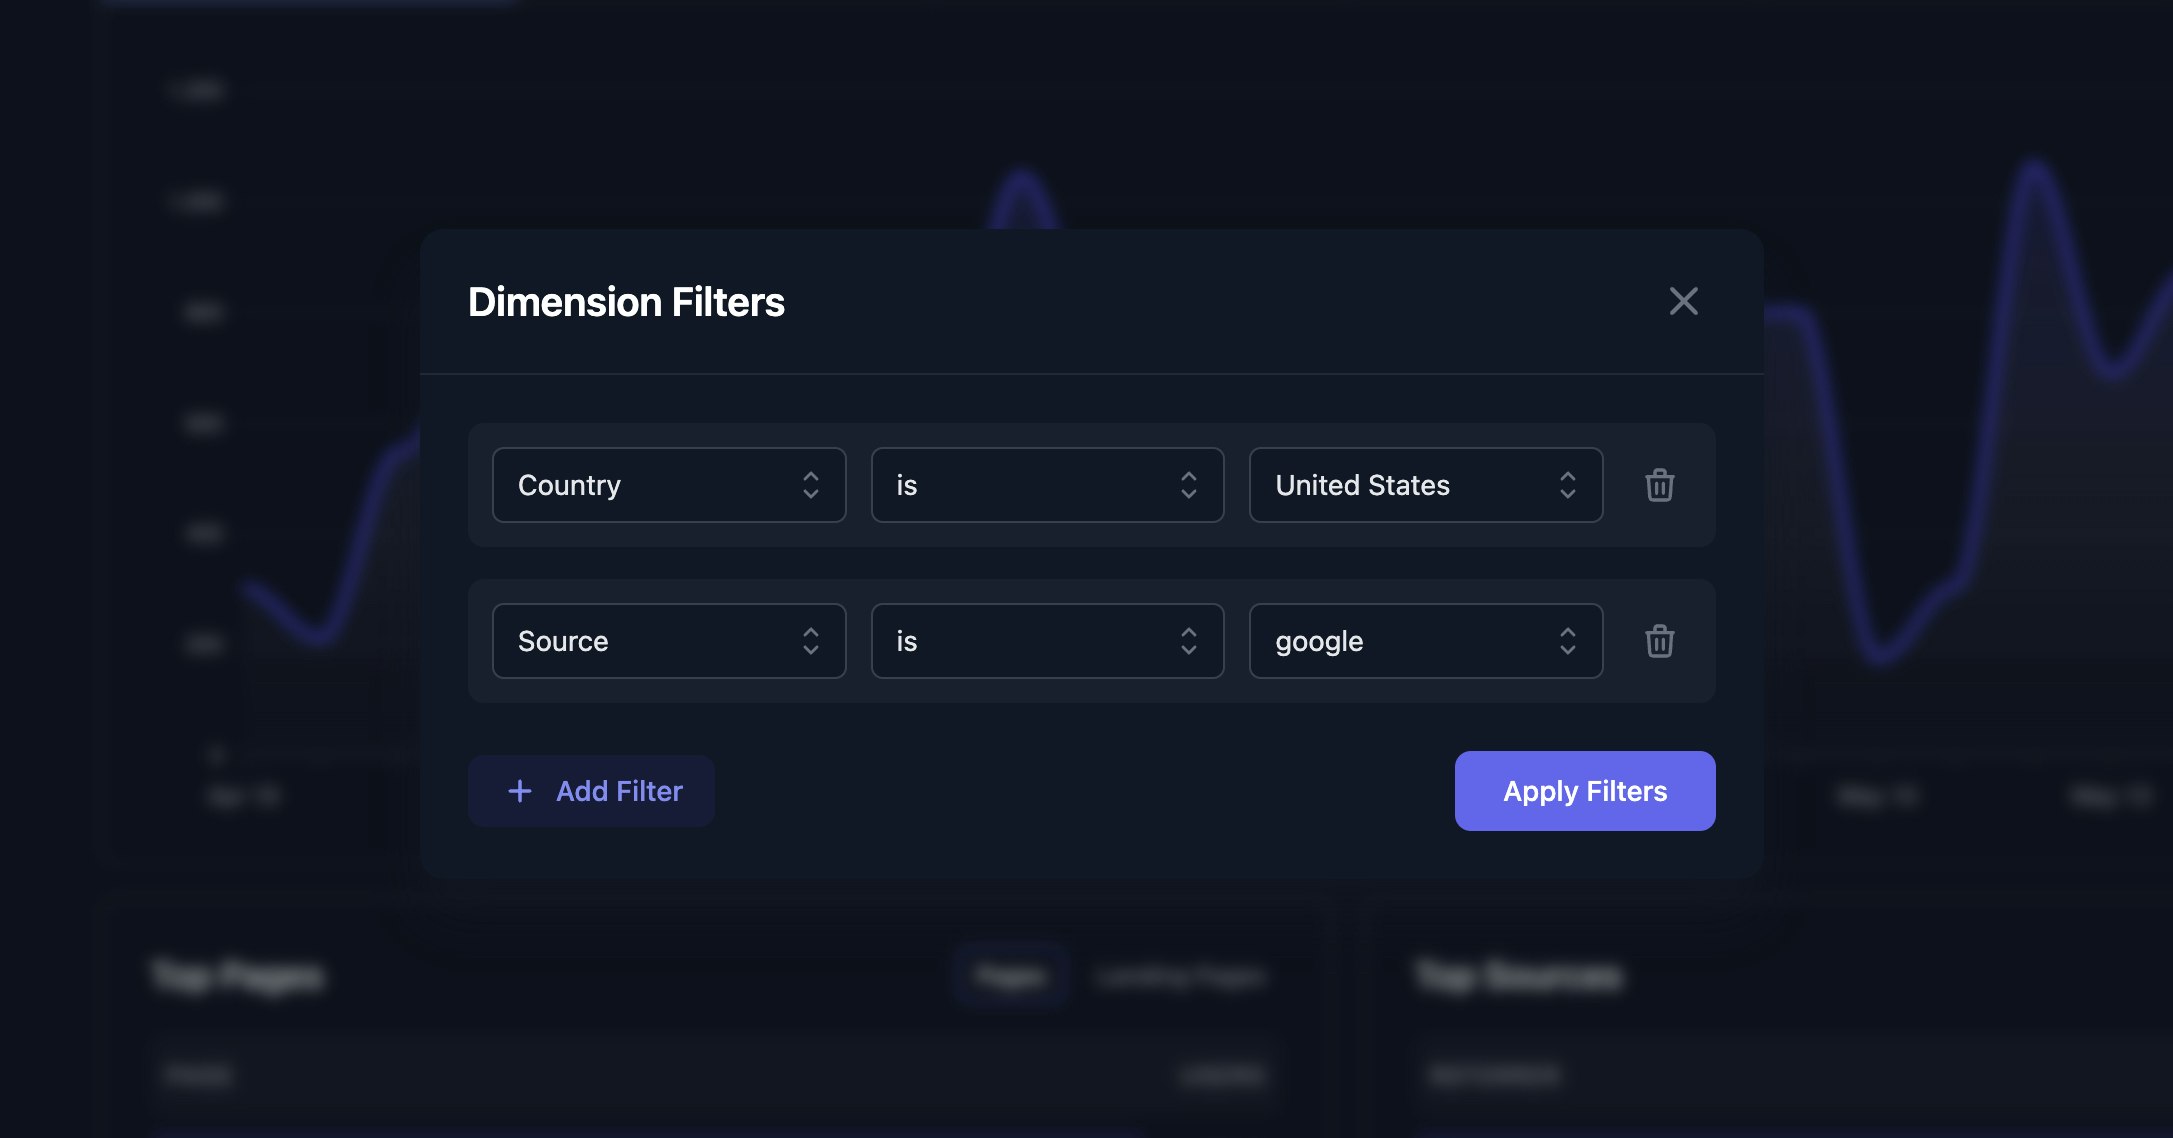Switch to the blurred Landing Pages tab
This screenshot has width=2173, height=1138.
point(1180,975)
